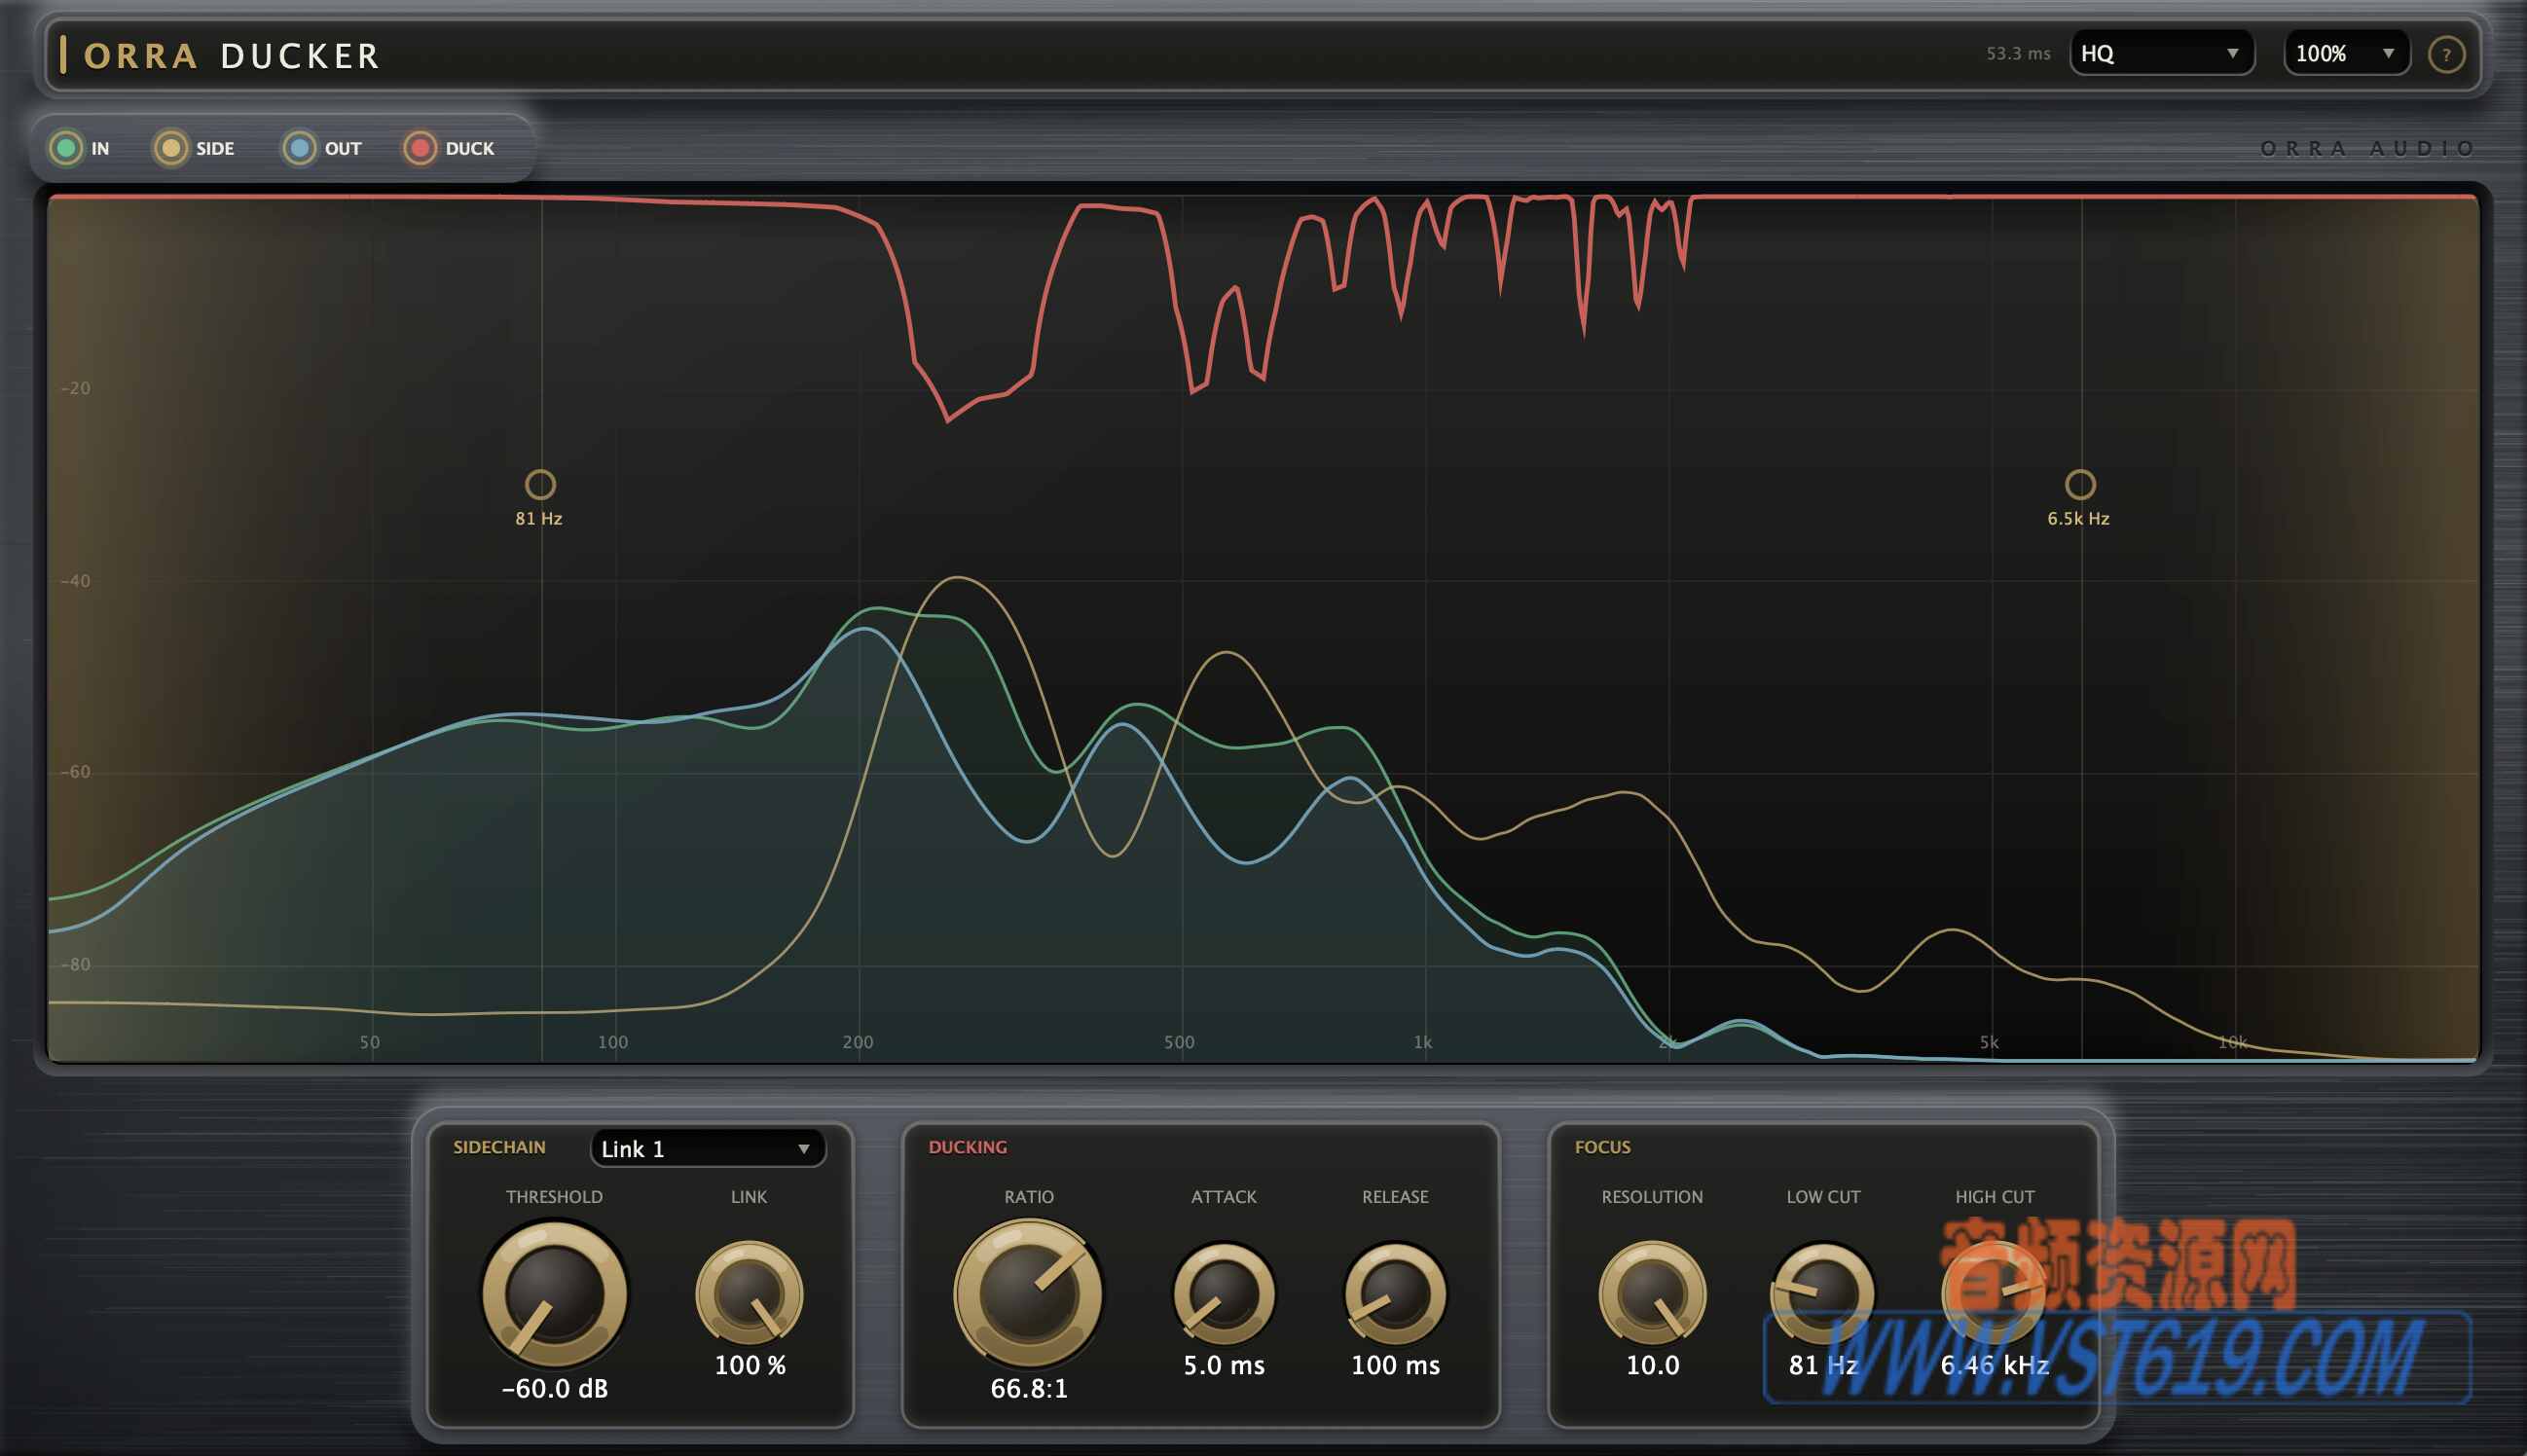Click the 10.0 resolution value
This screenshot has height=1456, width=2527.
pos(1652,1365)
